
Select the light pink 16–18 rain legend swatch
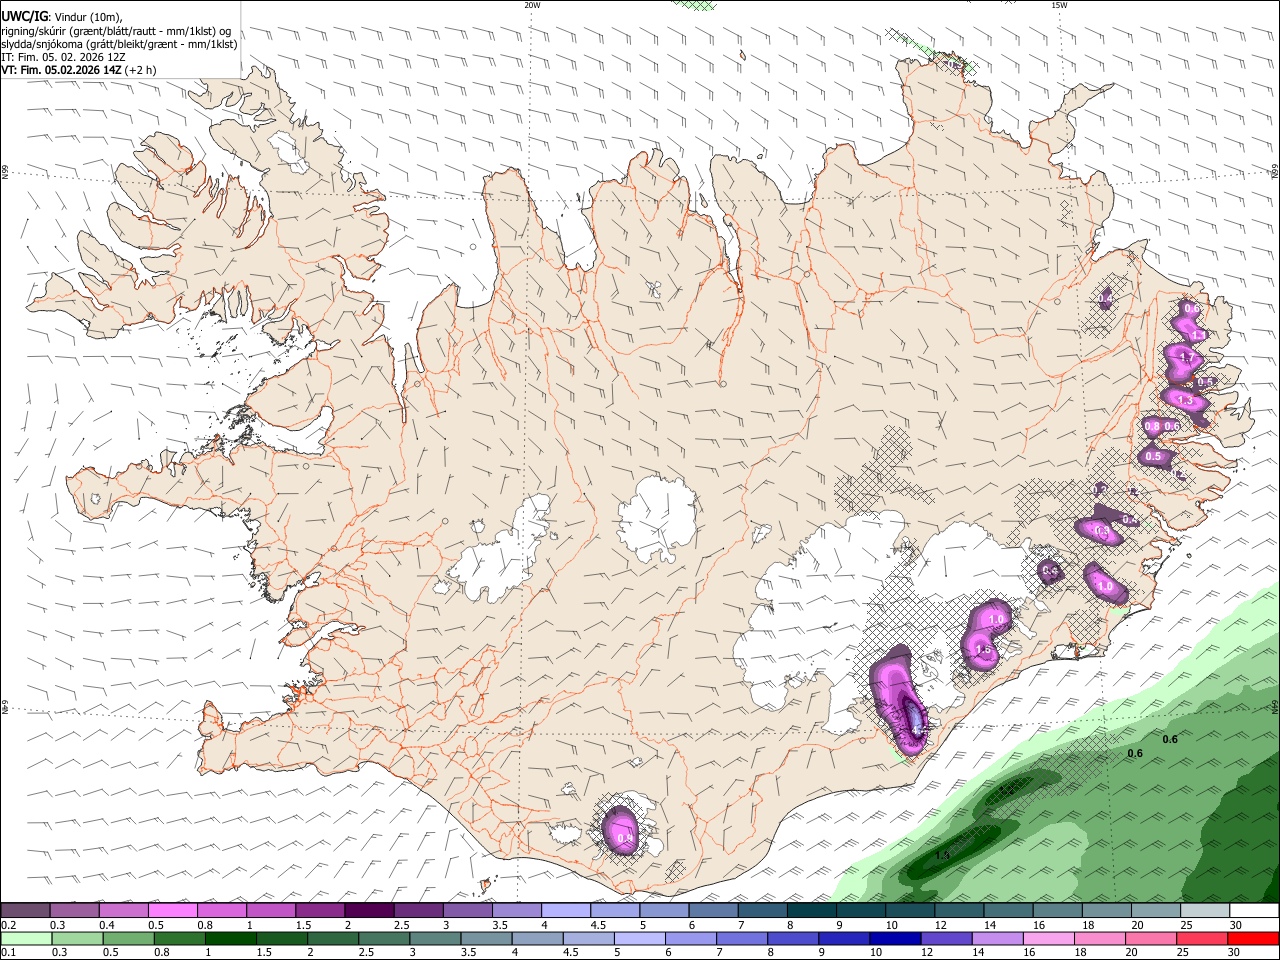click(1048, 938)
